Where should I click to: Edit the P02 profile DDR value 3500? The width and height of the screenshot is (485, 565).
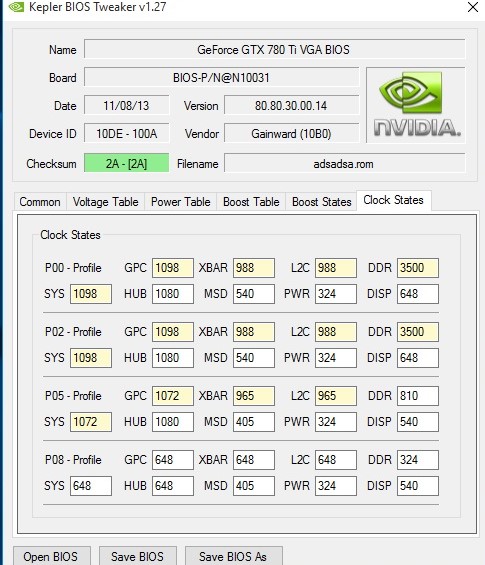tap(418, 332)
